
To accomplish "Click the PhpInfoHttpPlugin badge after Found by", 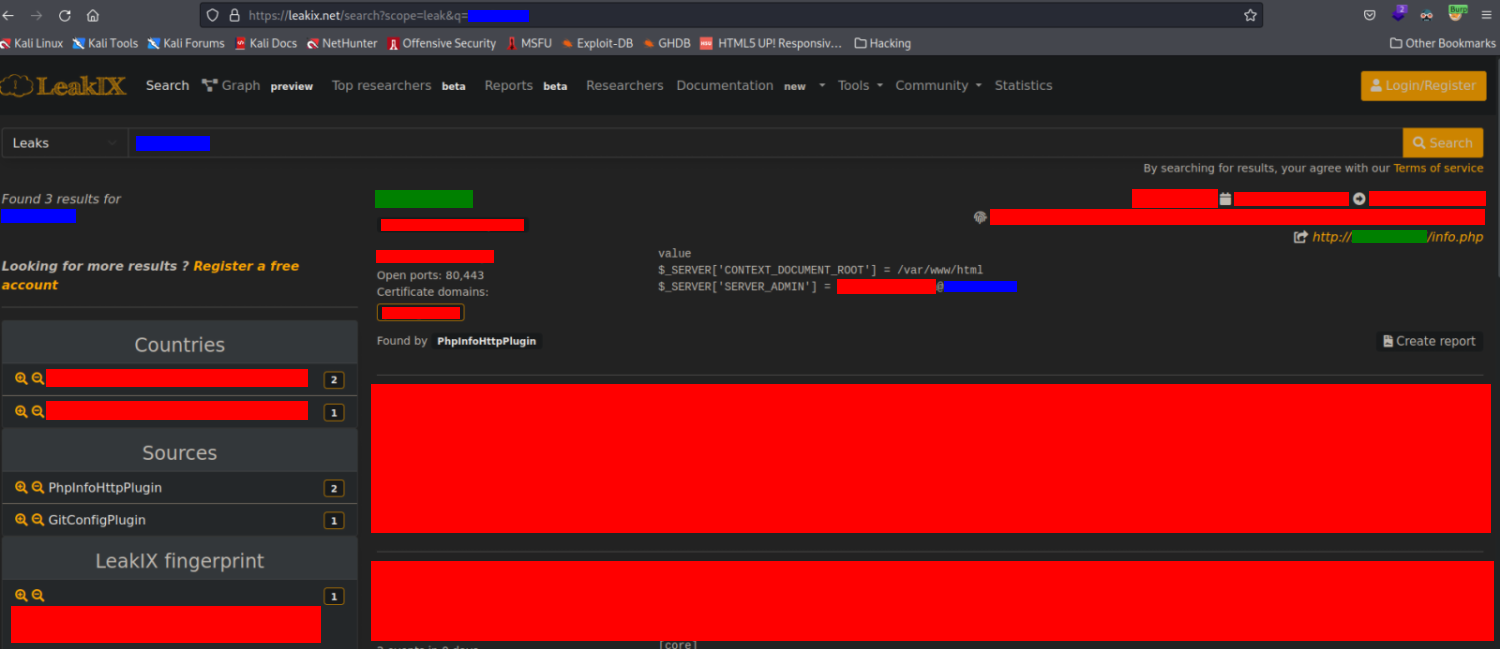I will pos(487,341).
